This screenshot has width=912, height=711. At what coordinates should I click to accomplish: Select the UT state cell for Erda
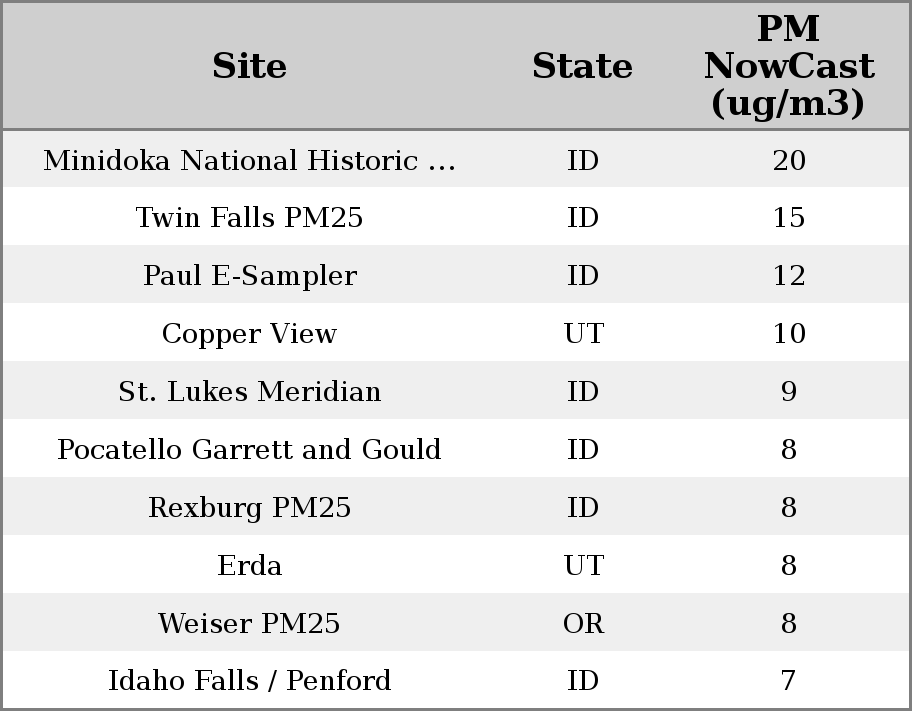coord(583,566)
